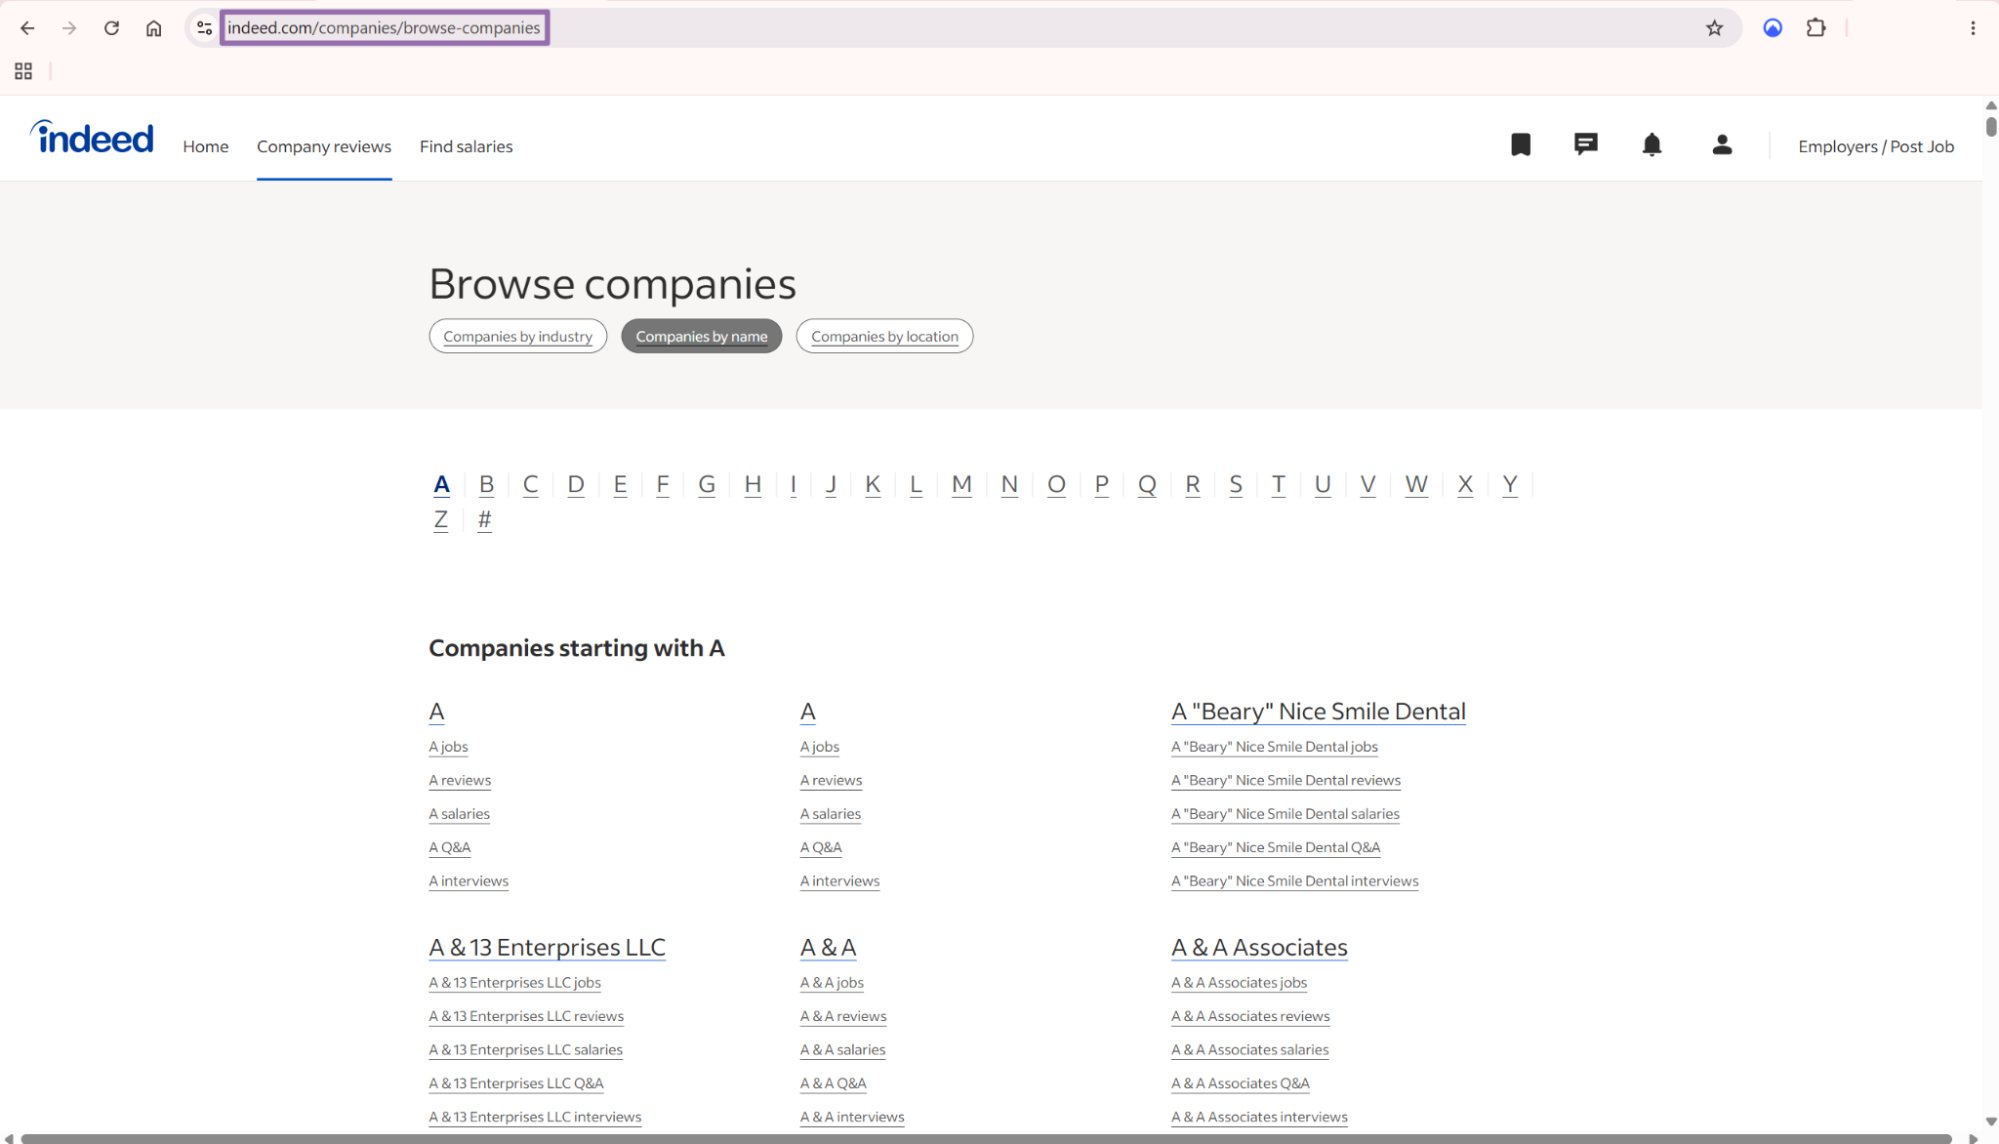Open A & 13 Enterprises LLC salaries
Screen dimensions: 1999x1144
[x=526, y=1050]
